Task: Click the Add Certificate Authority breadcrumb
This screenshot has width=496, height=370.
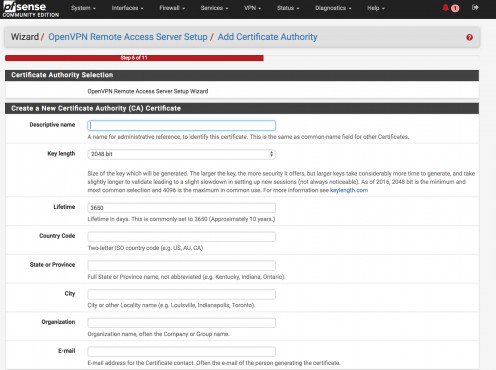Action: click(267, 37)
